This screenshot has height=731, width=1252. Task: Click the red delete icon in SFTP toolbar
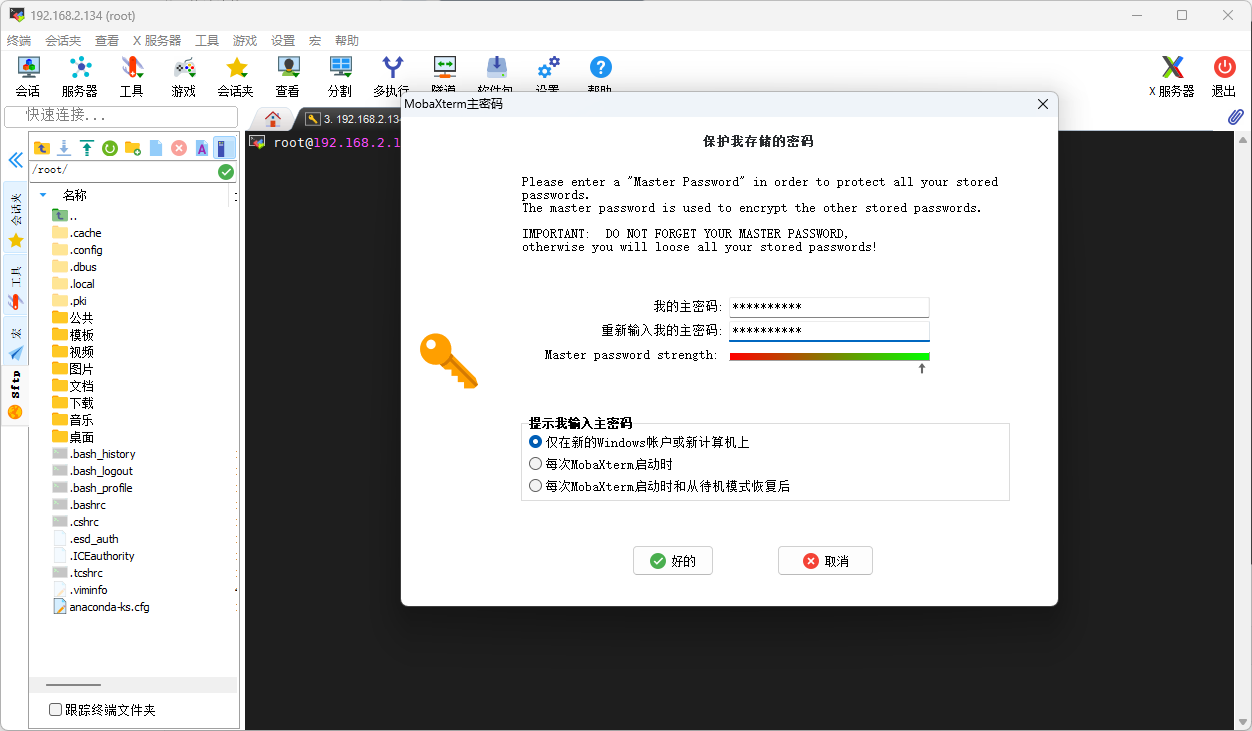(179, 148)
